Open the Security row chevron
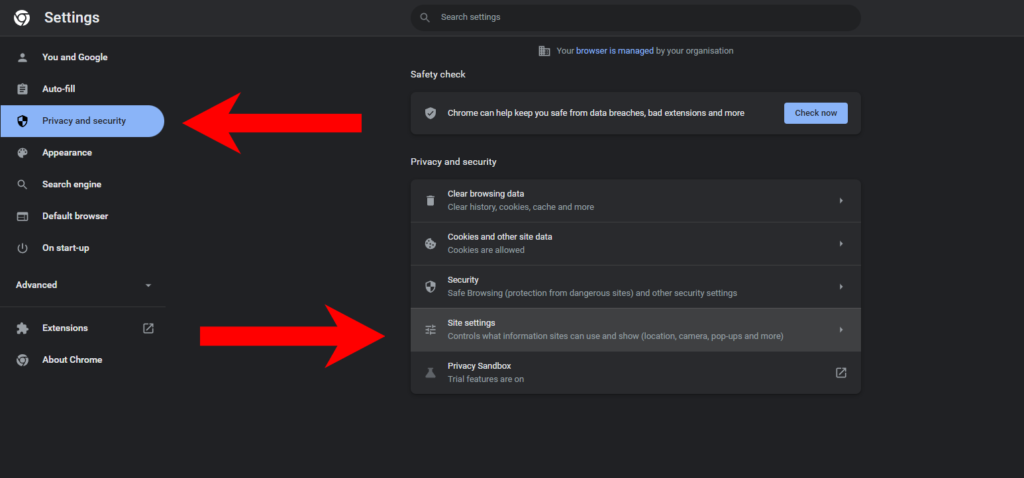The width and height of the screenshot is (1024, 478). [x=841, y=286]
